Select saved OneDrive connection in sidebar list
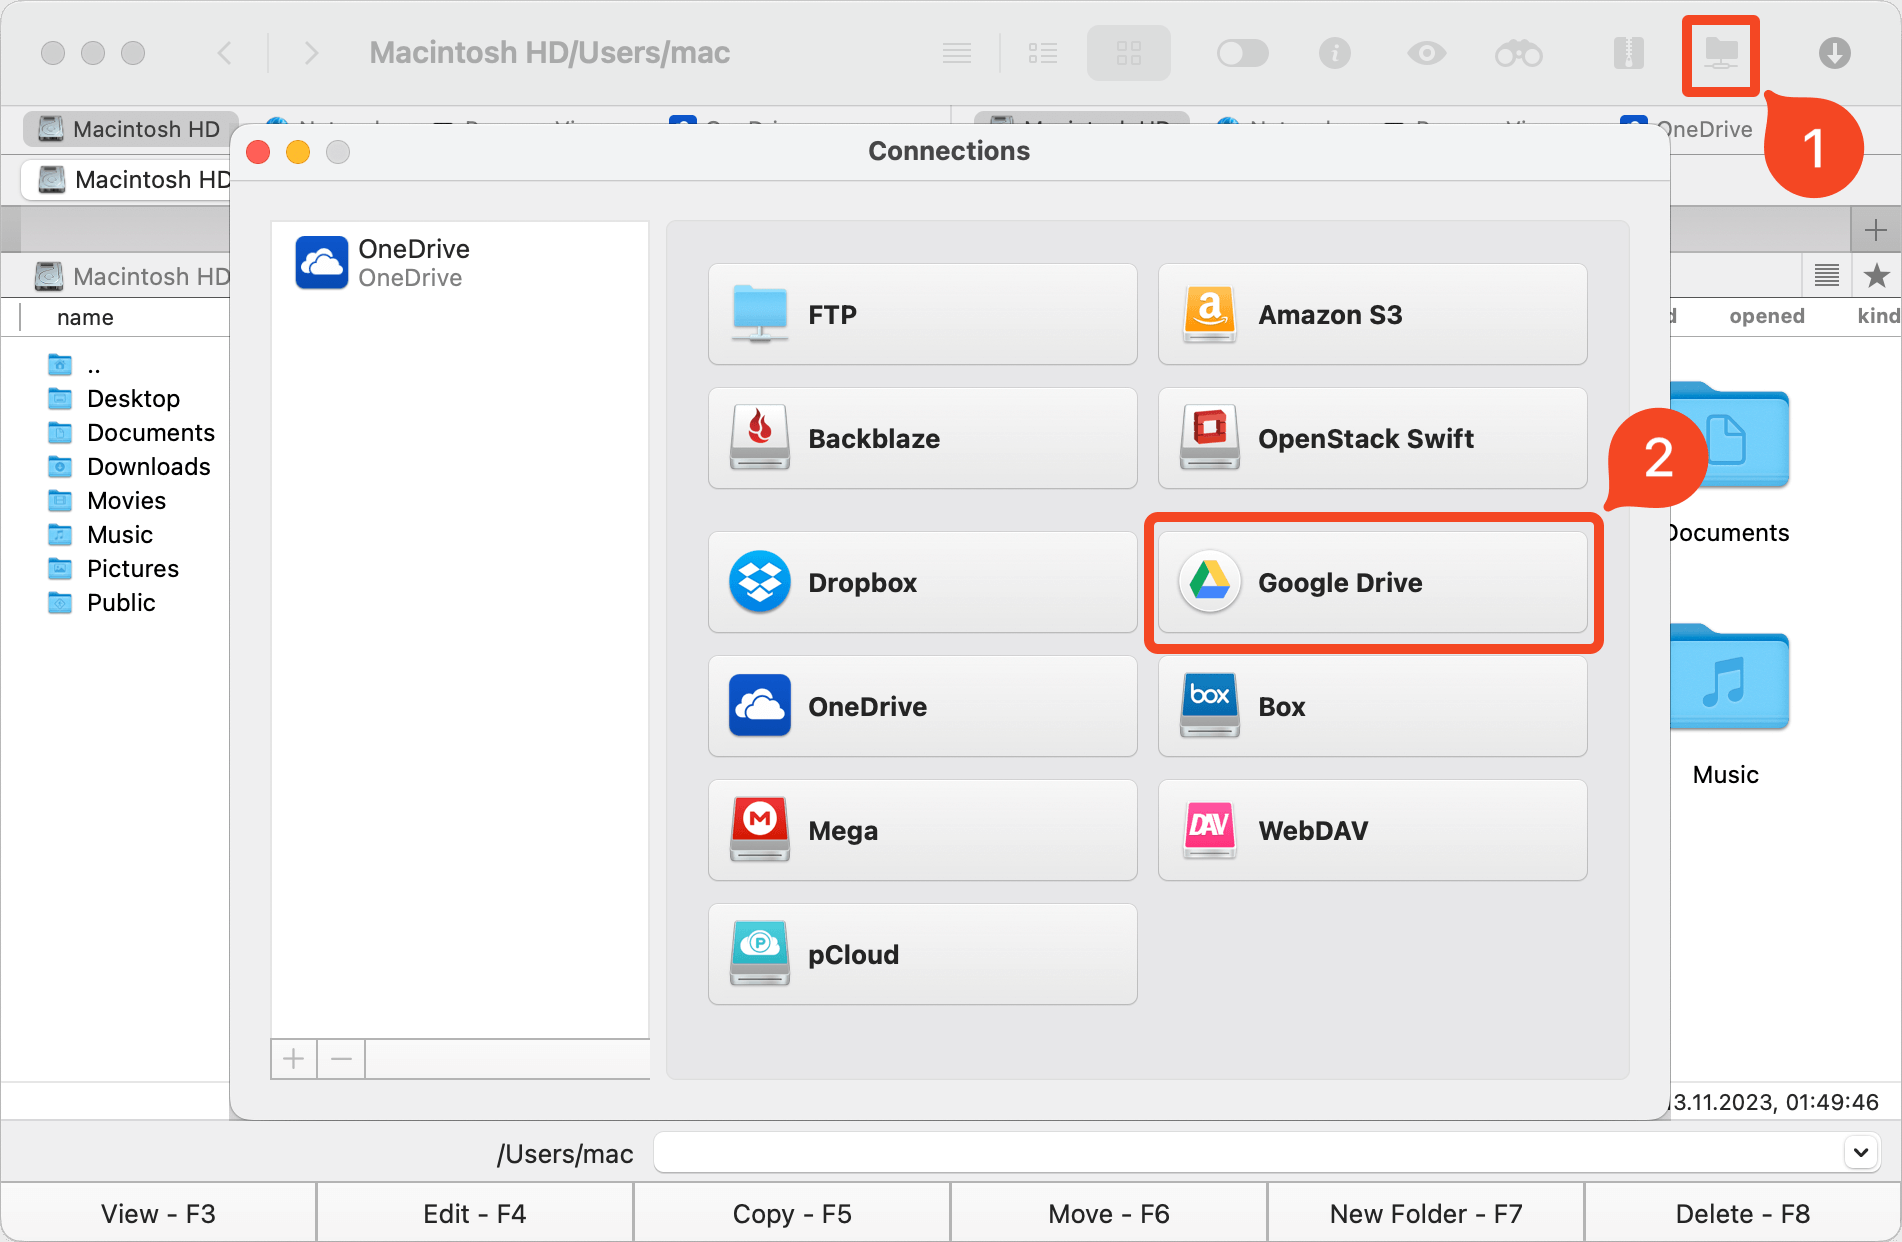Screen dimensions: 1902x1242 [460, 262]
